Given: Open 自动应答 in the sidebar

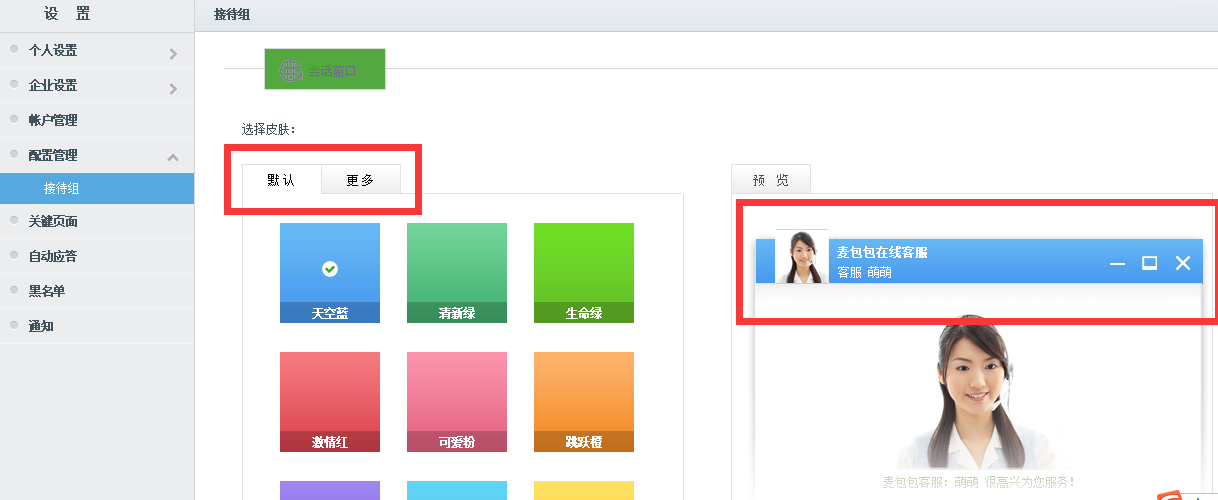Looking at the screenshot, I should coord(97,256).
